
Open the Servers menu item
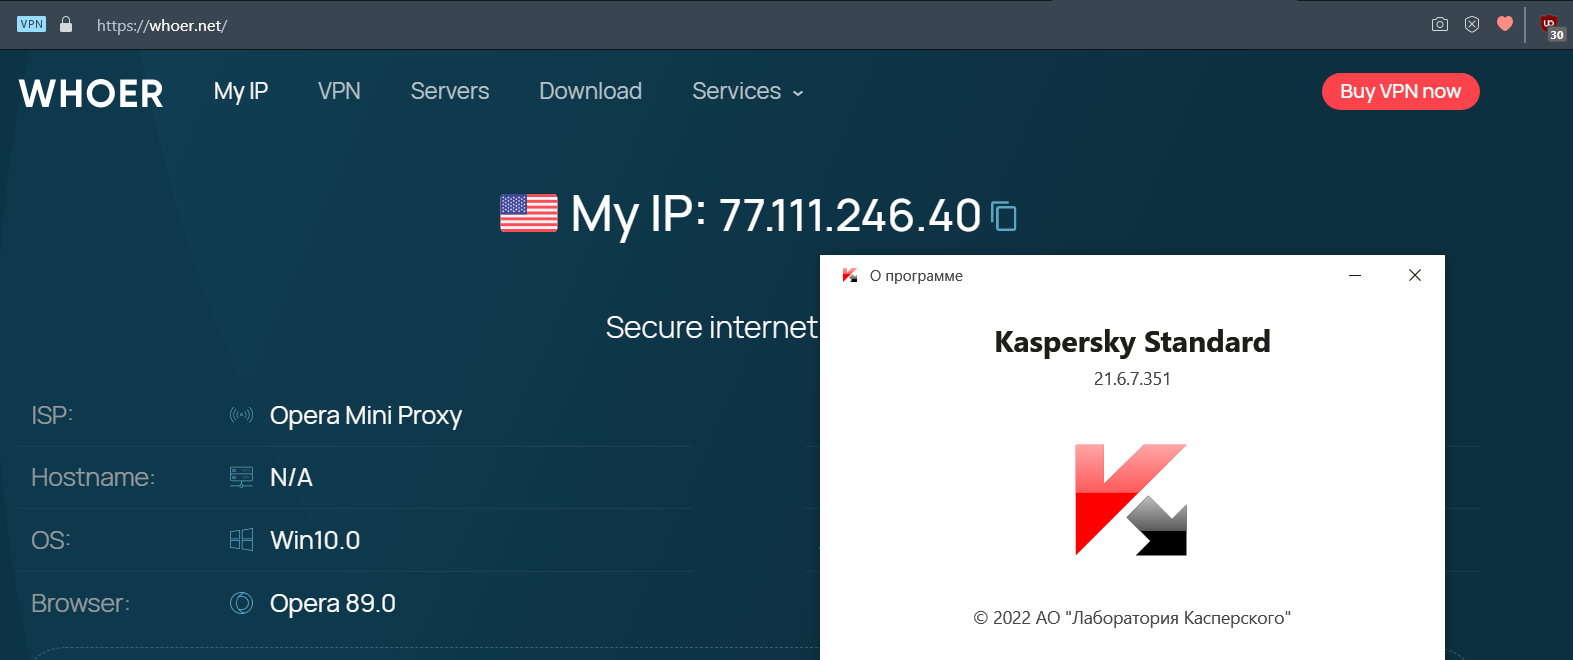450,91
